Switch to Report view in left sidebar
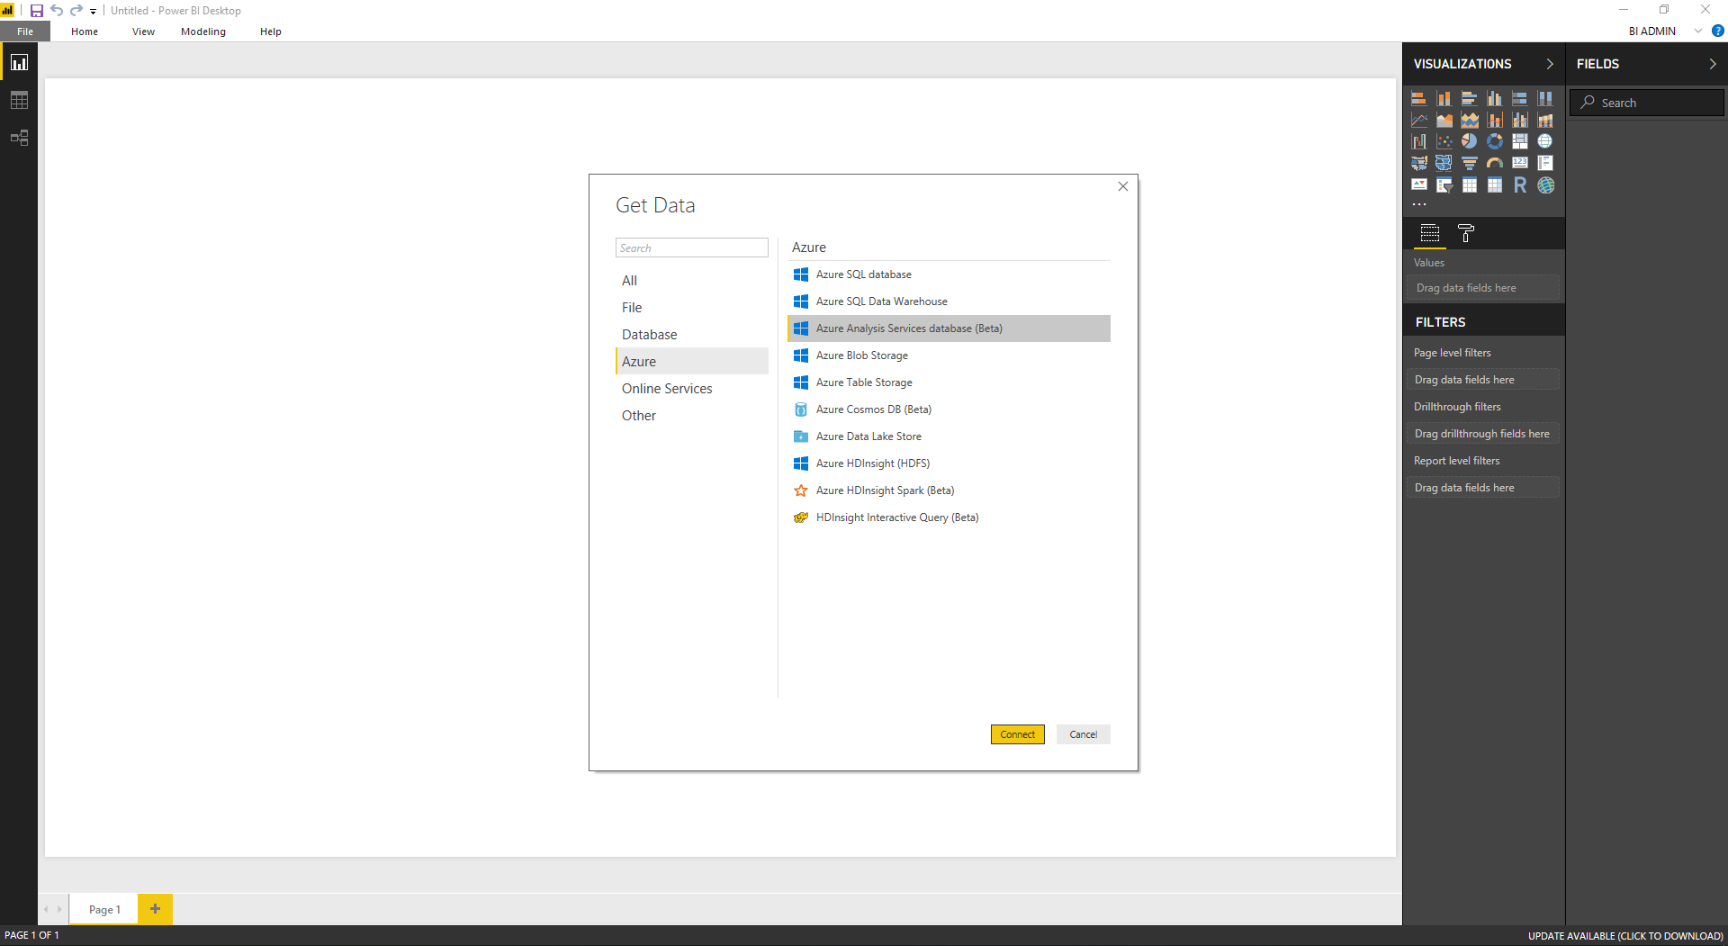 click(19, 62)
